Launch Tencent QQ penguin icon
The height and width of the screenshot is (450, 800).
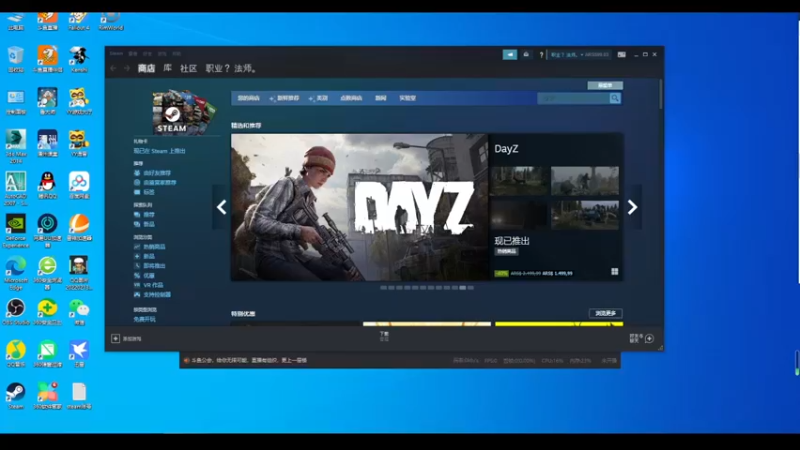(x=47, y=185)
